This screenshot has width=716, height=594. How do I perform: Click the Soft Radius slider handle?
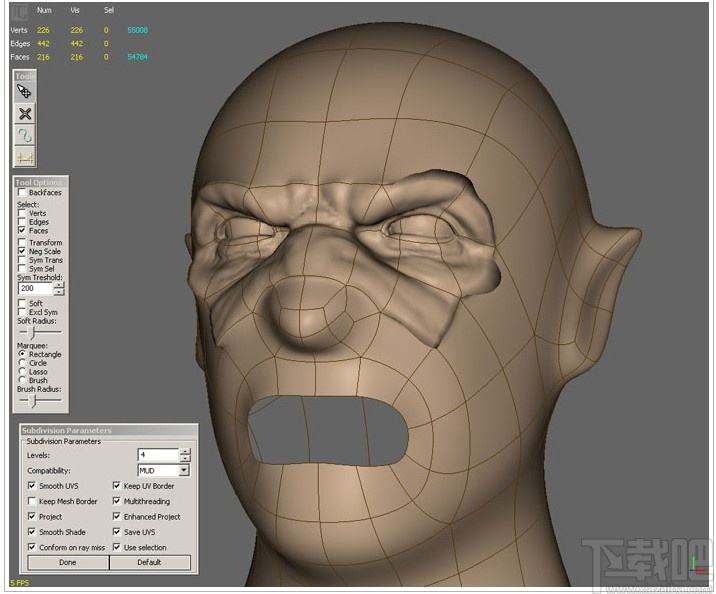click(x=33, y=331)
